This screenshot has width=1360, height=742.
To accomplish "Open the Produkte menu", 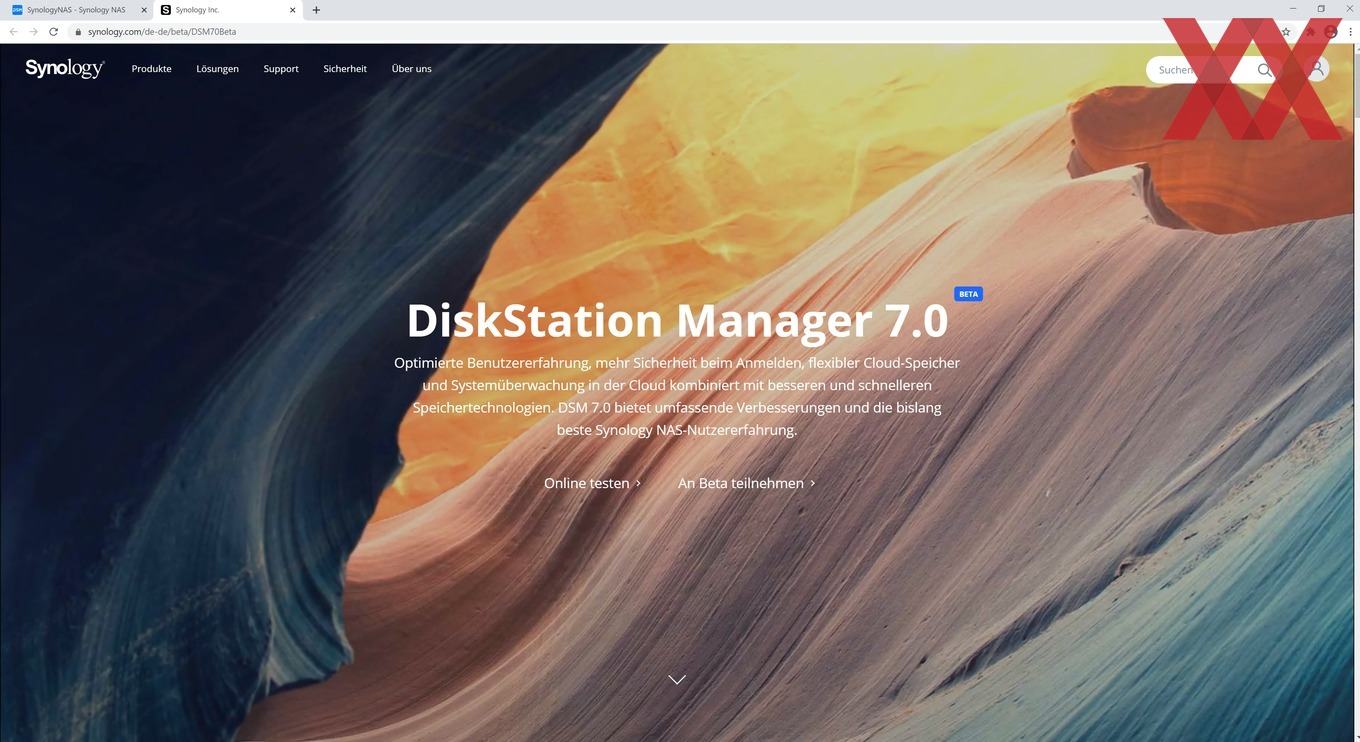I will point(151,69).
